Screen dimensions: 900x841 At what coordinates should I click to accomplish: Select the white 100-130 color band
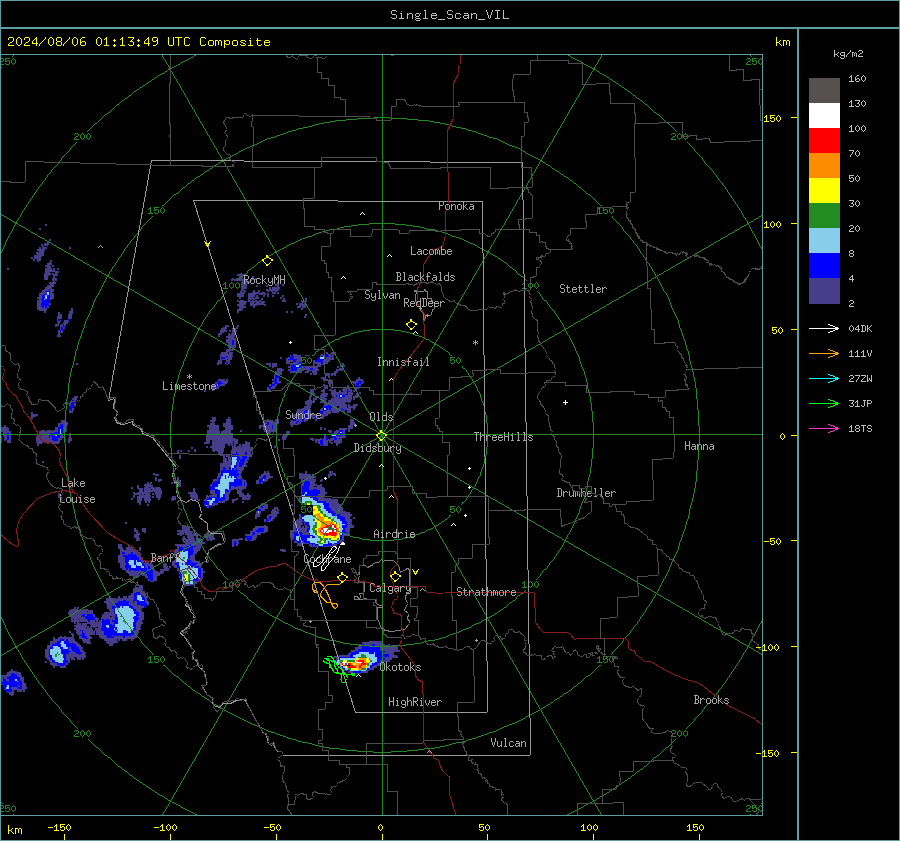824,116
